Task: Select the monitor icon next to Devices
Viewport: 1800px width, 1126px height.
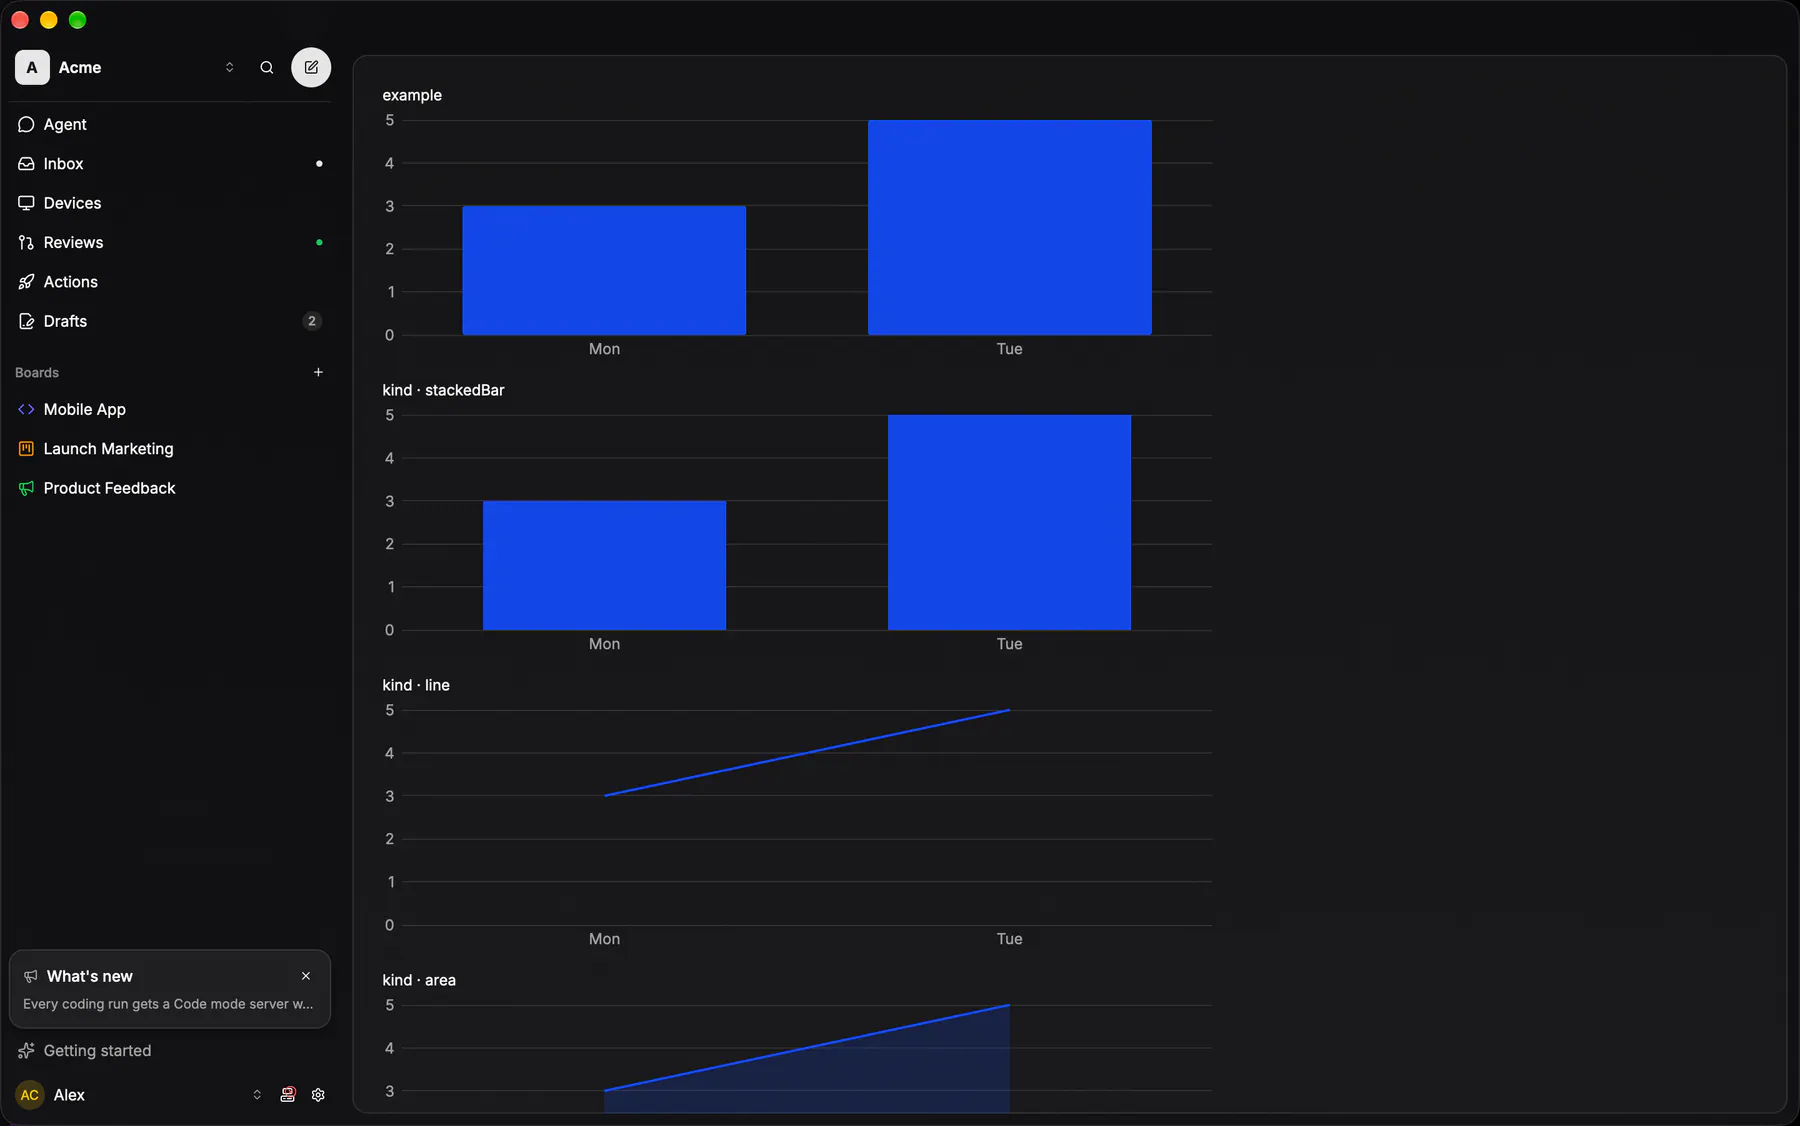Action: pyautogui.click(x=26, y=203)
